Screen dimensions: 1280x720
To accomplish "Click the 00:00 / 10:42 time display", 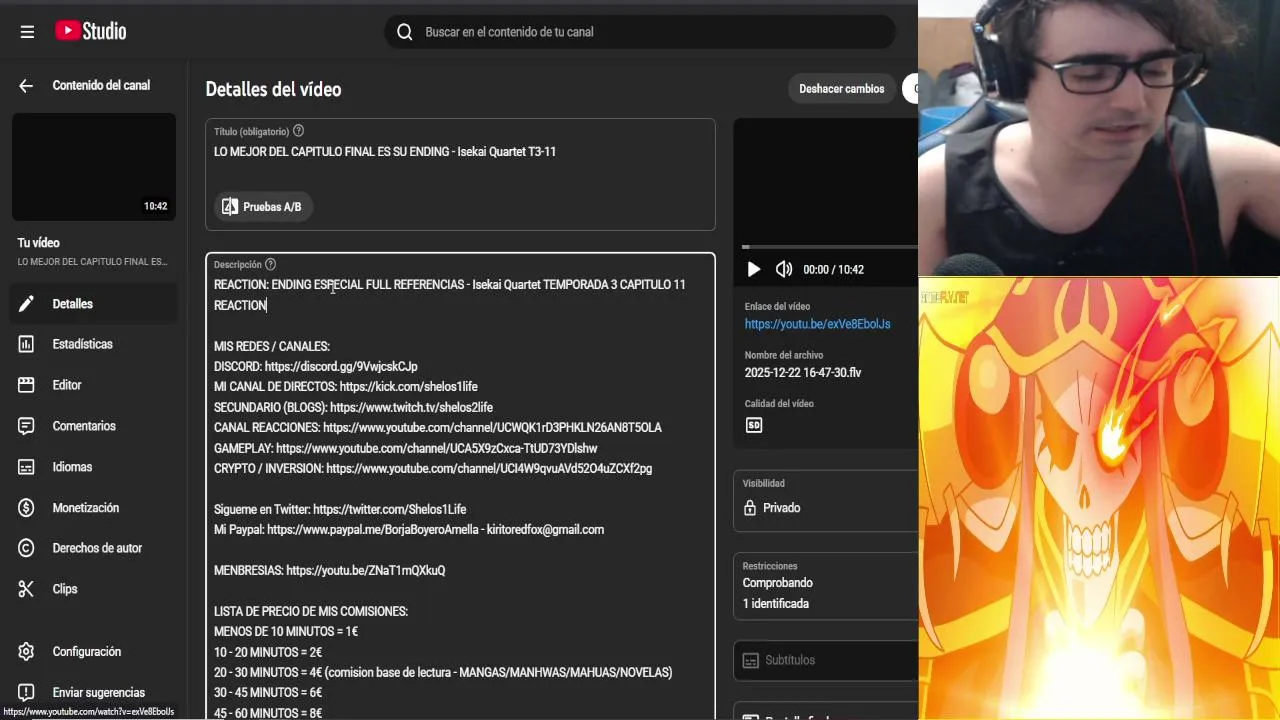I will [833, 270].
